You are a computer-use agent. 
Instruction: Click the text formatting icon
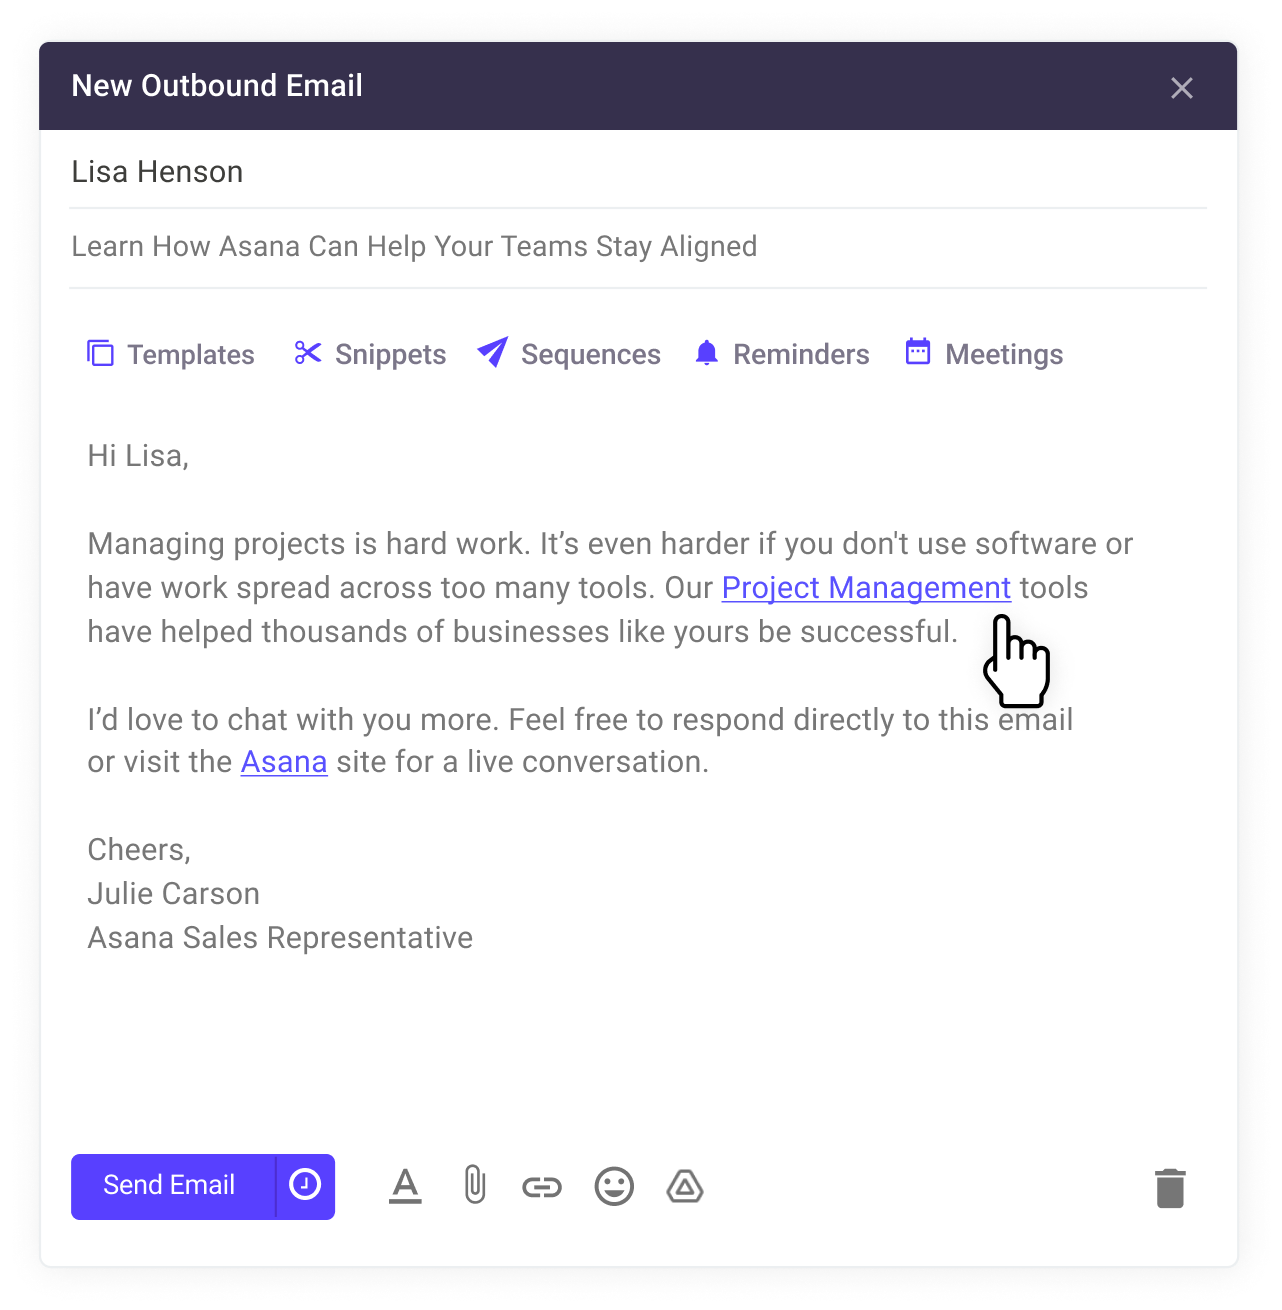(x=405, y=1186)
